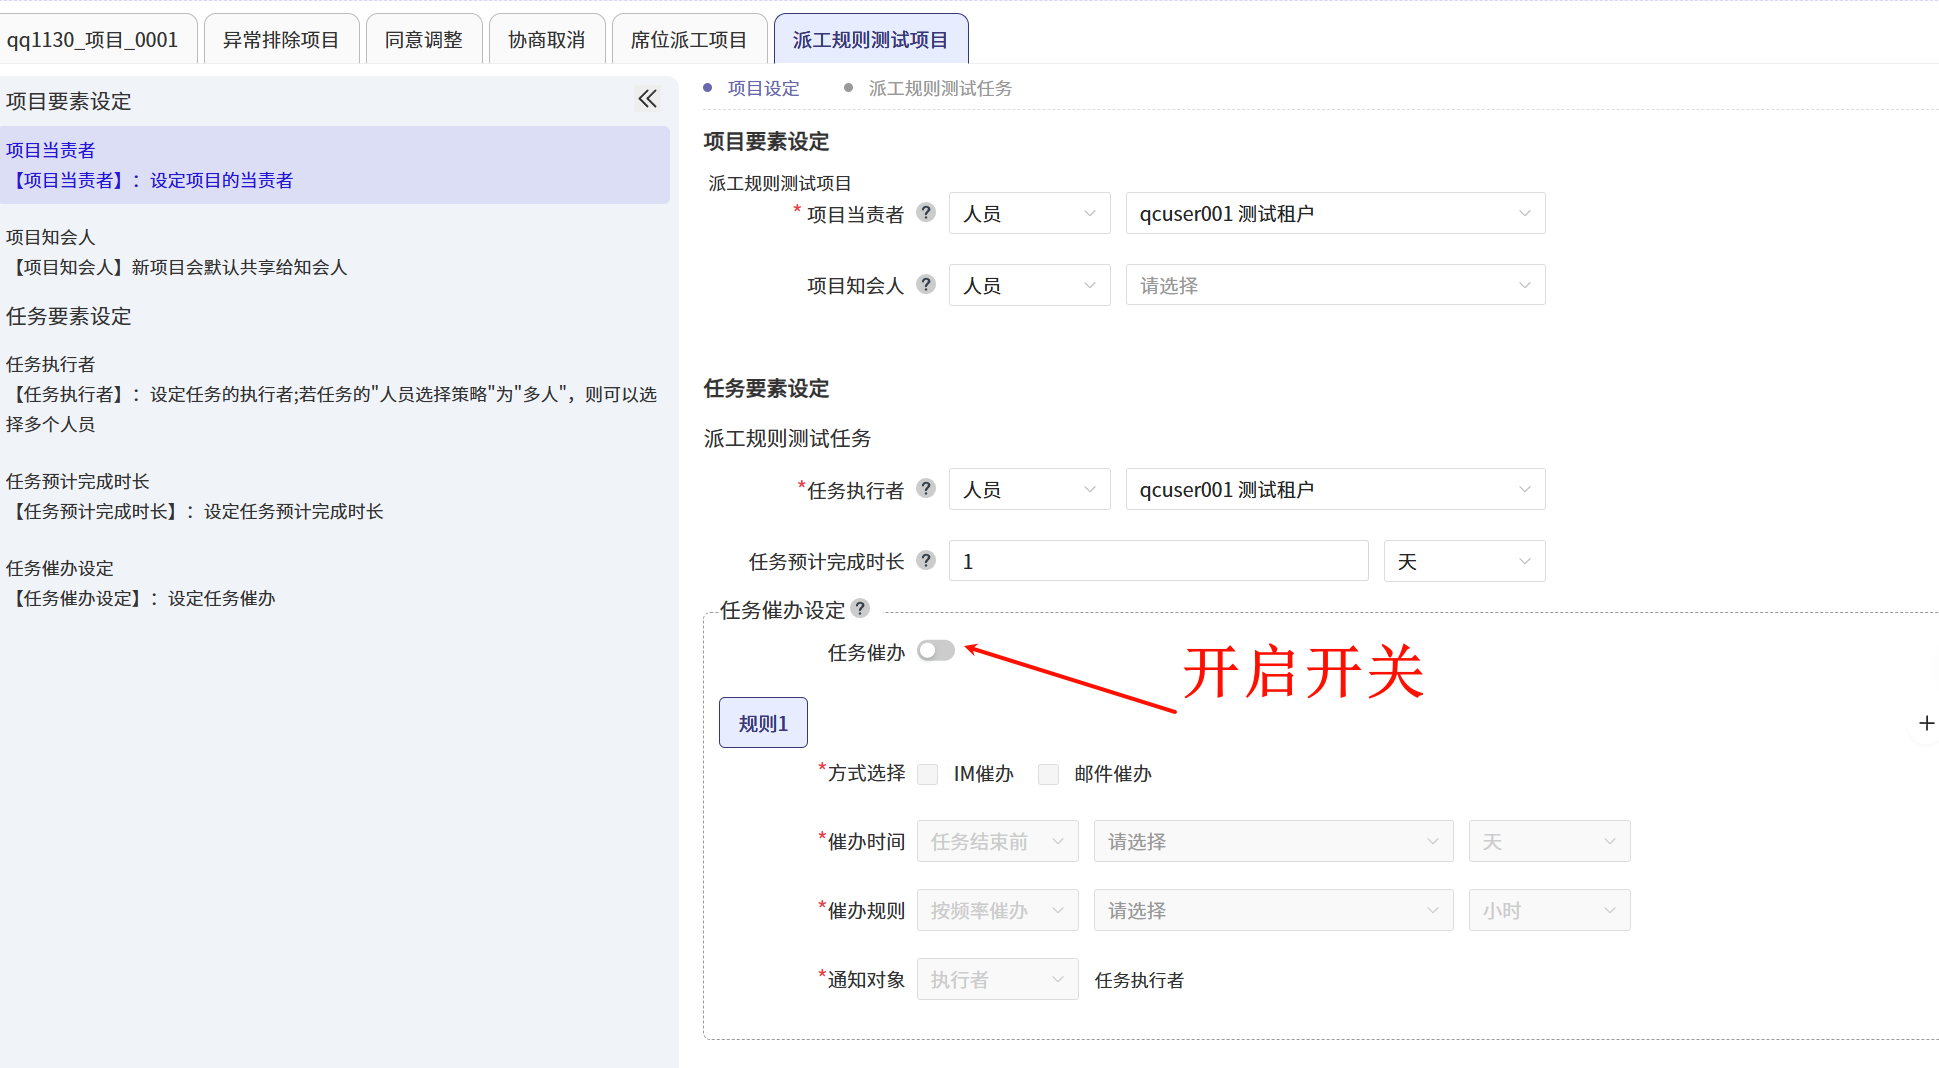This screenshot has width=1939, height=1068.
Task: Go to 派工规则测试任务 step link
Action: tap(939, 88)
